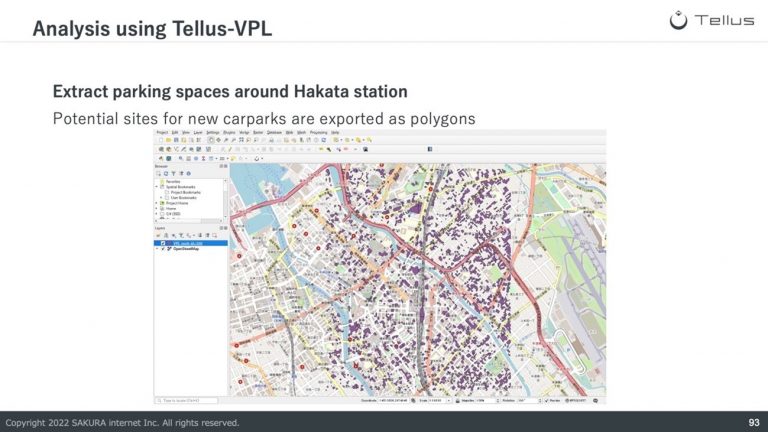This screenshot has width=768, height=432.
Task: Open the Processing menu
Action: (x=318, y=133)
